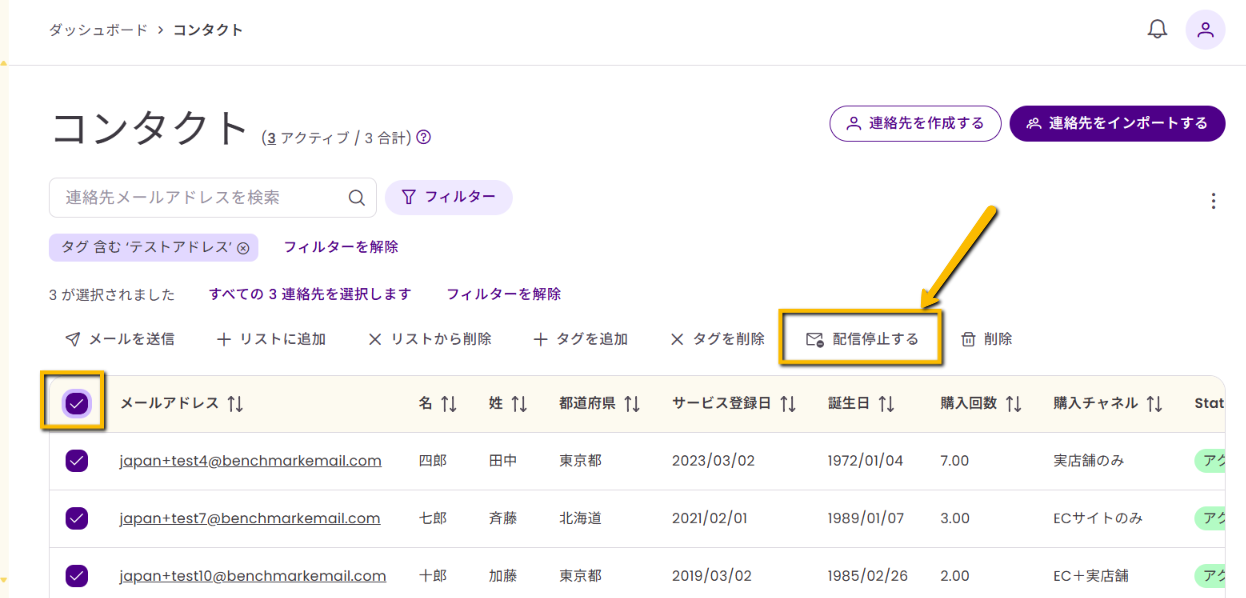This screenshot has height=598, width=1246.
Task: Click すべての 3 連絡先を選択します link
Action: tap(310, 294)
